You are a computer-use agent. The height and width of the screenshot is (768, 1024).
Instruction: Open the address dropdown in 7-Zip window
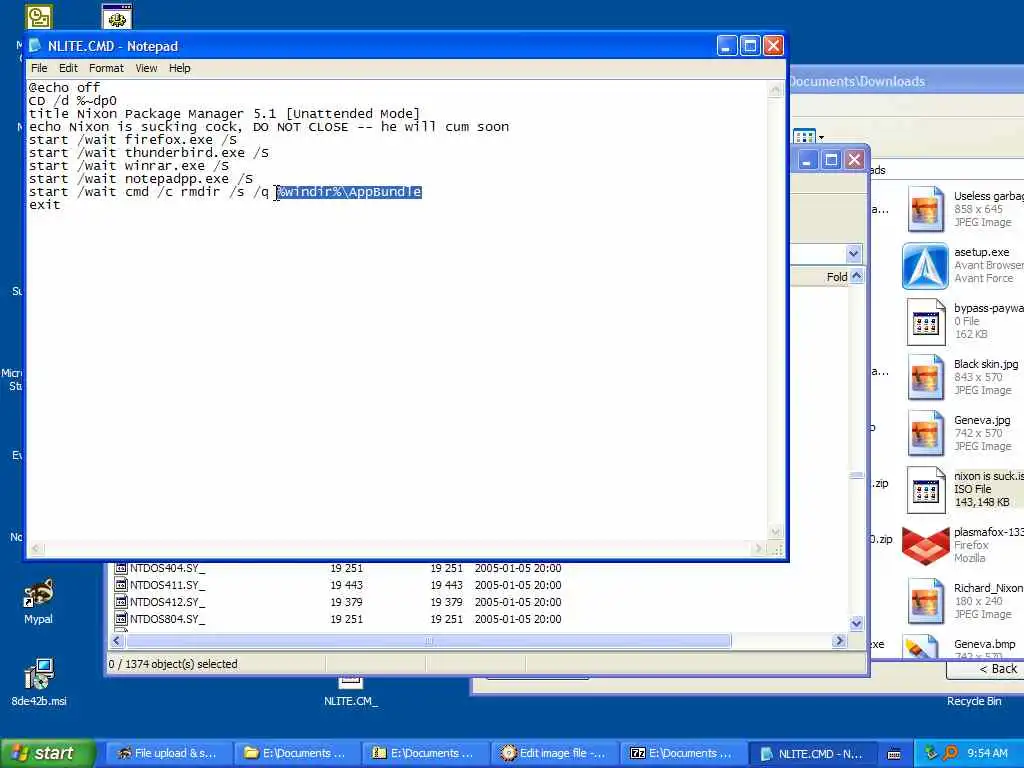(x=854, y=253)
